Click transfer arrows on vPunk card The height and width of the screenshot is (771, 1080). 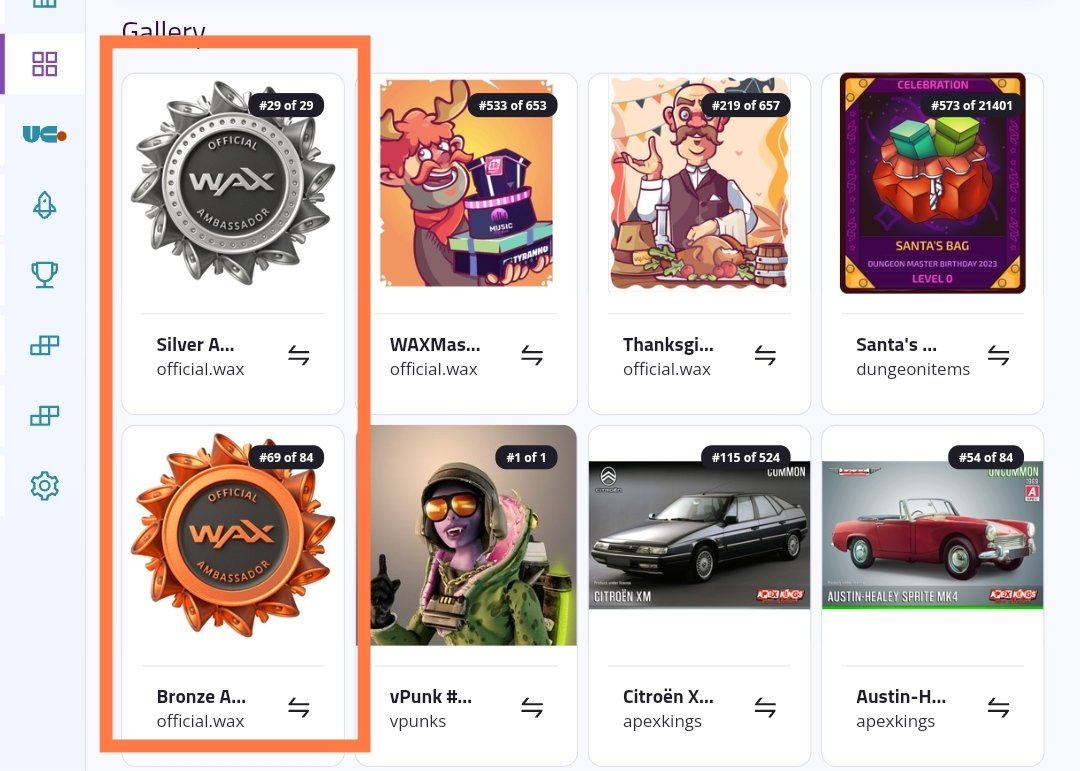532,708
